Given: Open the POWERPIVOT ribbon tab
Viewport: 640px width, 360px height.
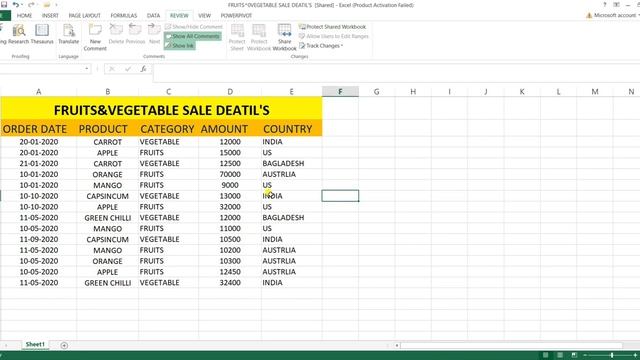Looking at the screenshot, I should pyautogui.click(x=236, y=16).
